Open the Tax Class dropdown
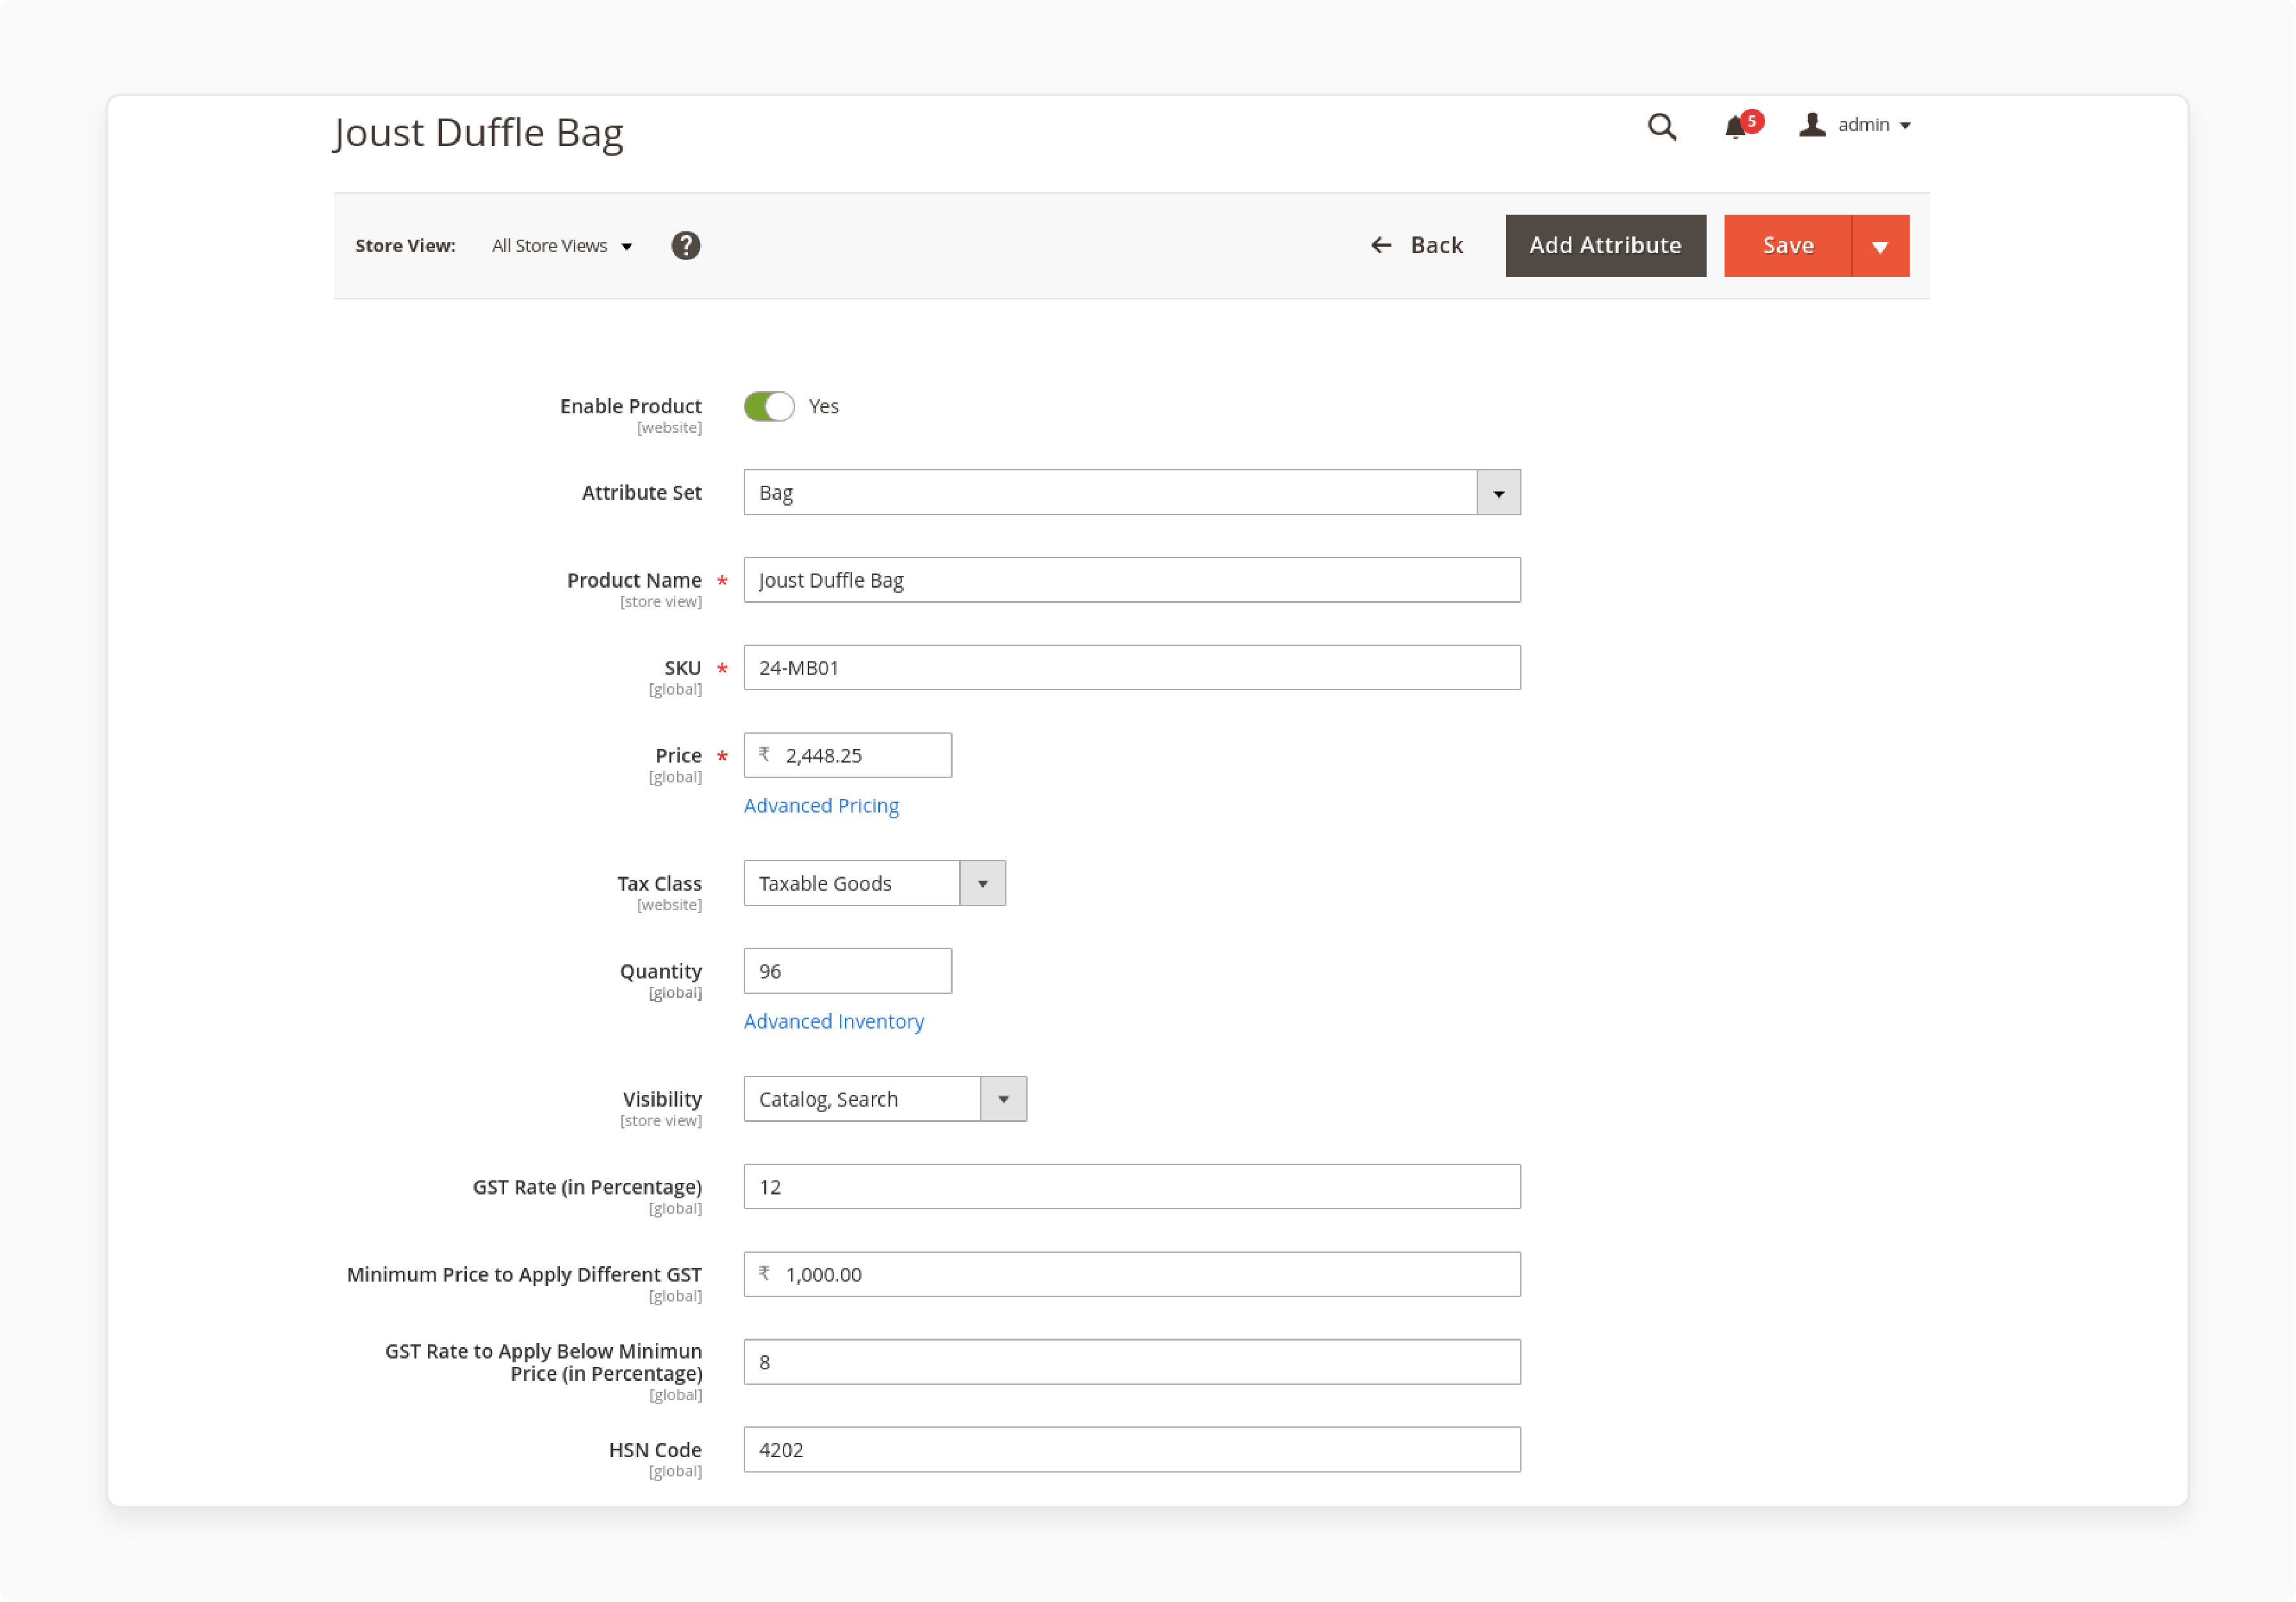 coord(874,884)
